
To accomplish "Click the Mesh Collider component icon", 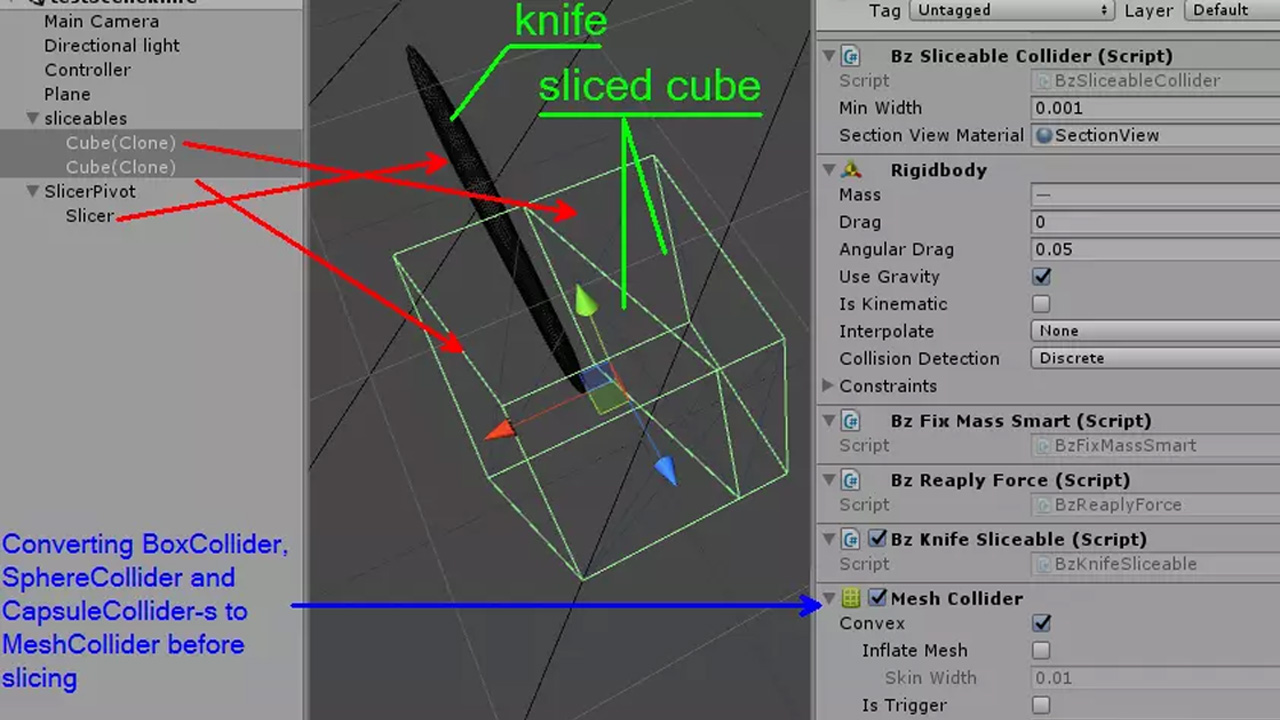I will pos(851,598).
